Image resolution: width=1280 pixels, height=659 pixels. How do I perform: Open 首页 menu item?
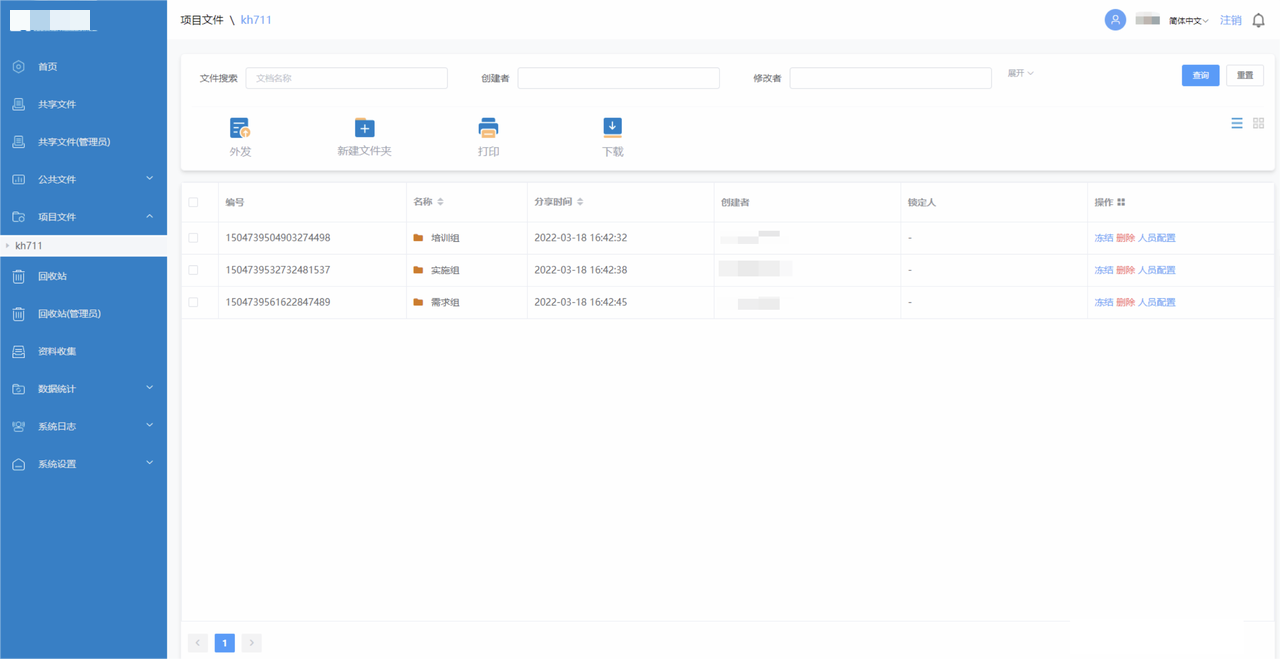48,66
